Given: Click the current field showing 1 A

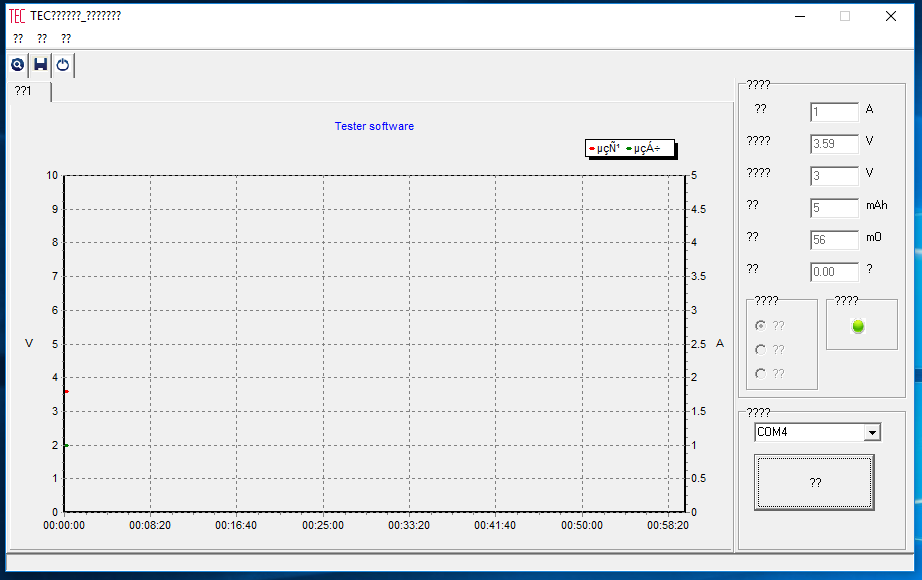Looking at the screenshot, I should (834, 112).
